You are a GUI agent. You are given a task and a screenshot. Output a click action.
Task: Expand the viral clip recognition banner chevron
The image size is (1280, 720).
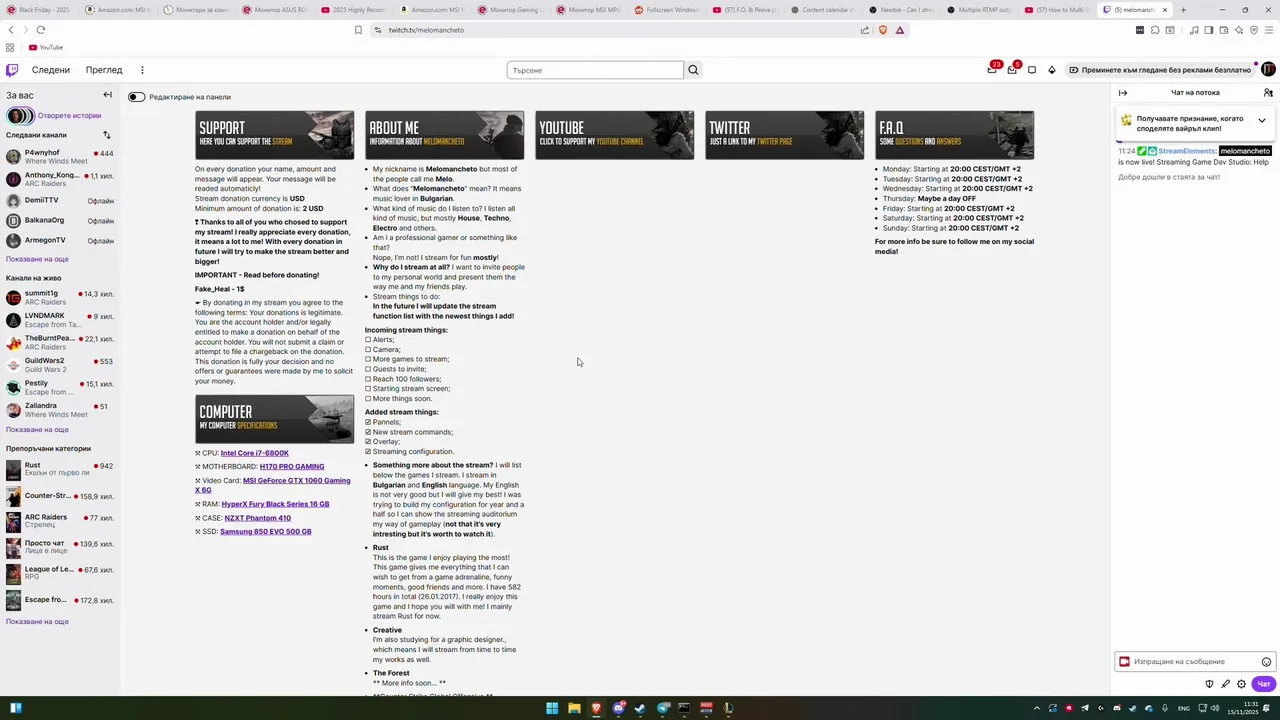(1262, 120)
